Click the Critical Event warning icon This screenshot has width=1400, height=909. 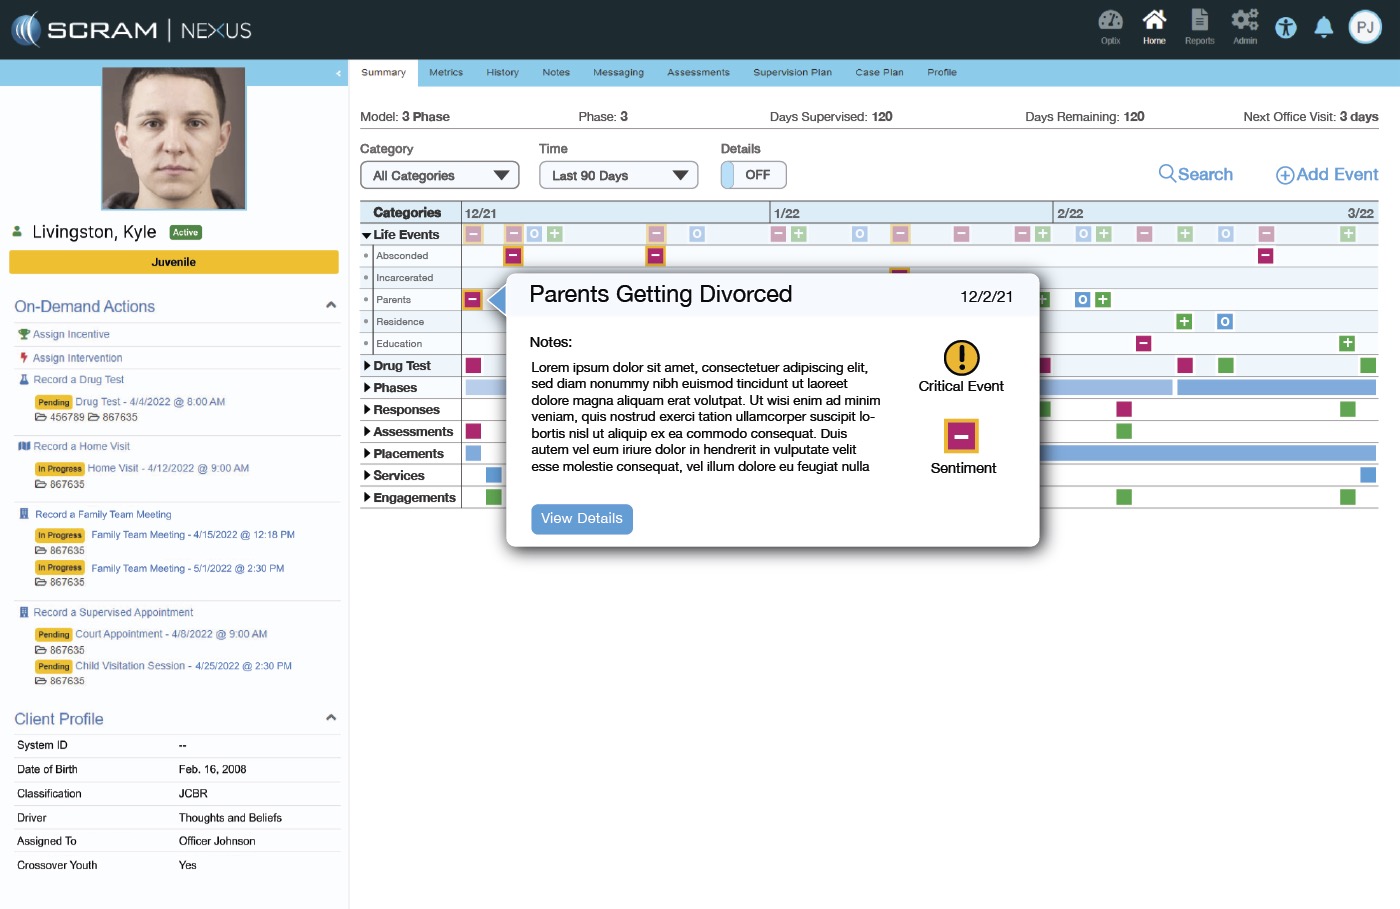click(x=961, y=358)
